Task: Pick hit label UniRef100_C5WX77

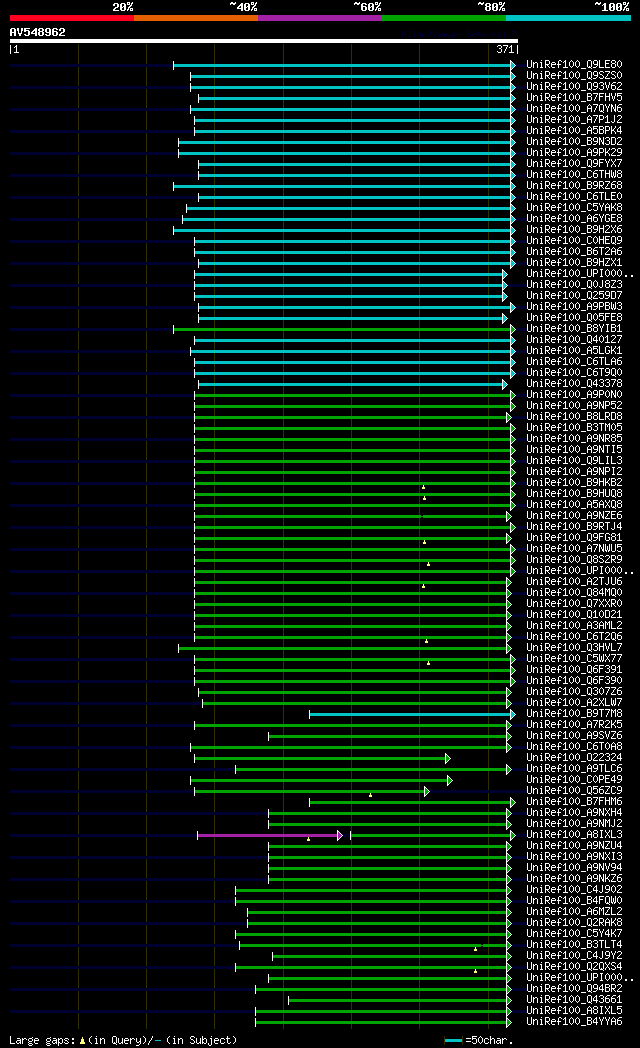Action: coord(574,658)
